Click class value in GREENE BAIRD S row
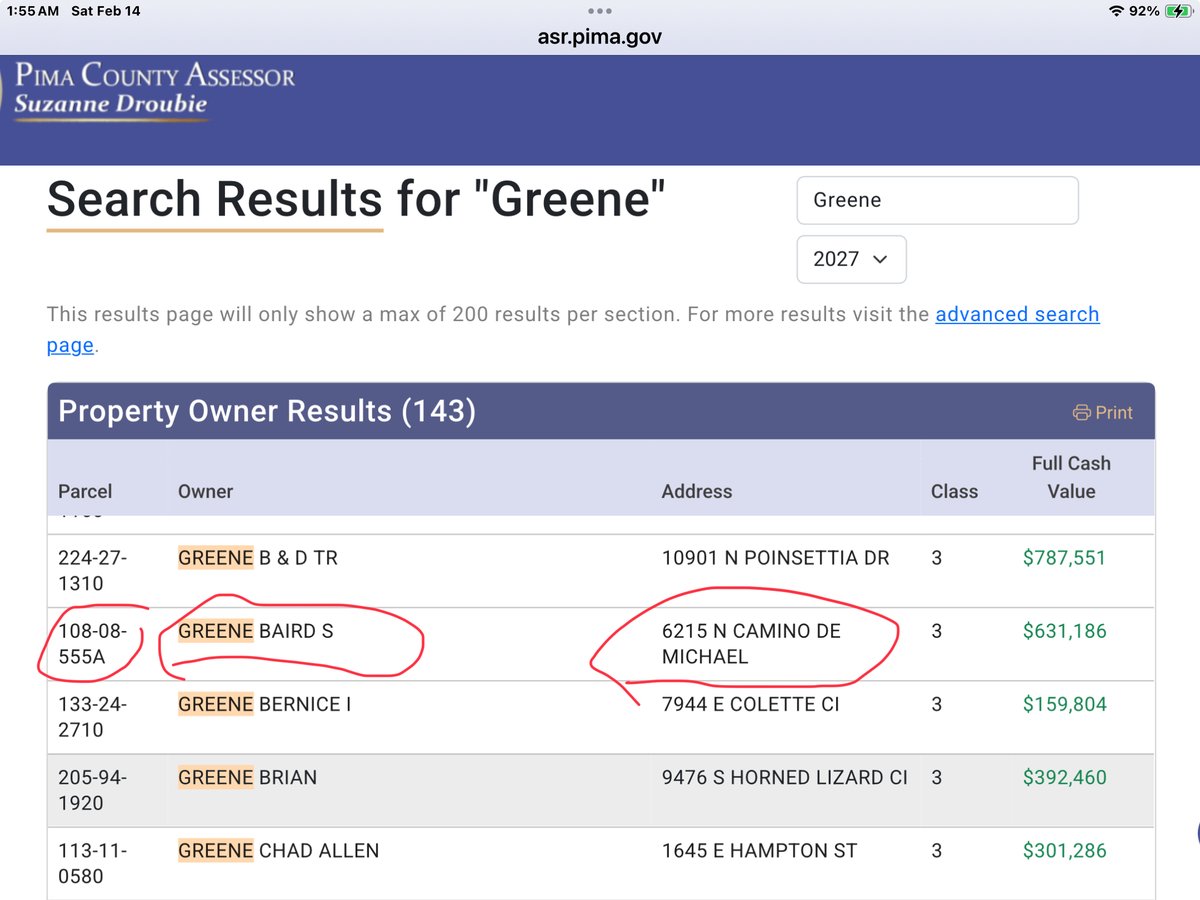1200x900 pixels. coord(936,631)
